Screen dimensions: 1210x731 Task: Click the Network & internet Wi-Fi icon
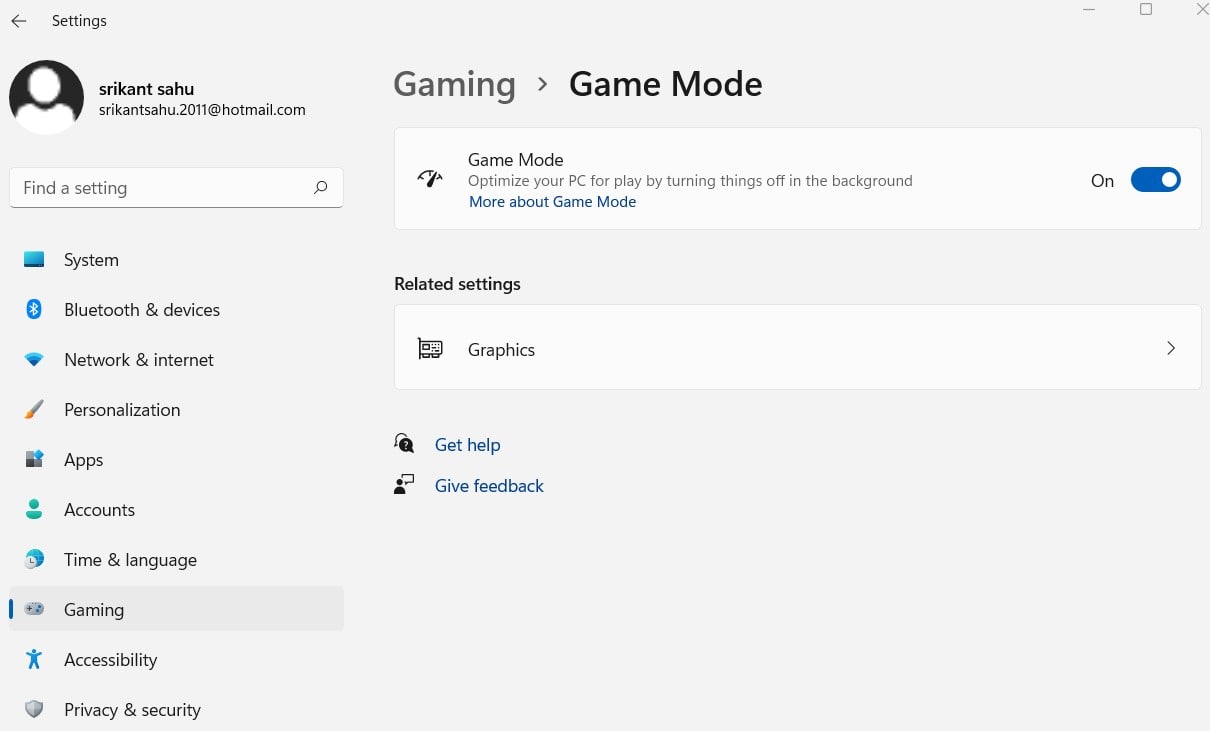click(x=34, y=360)
